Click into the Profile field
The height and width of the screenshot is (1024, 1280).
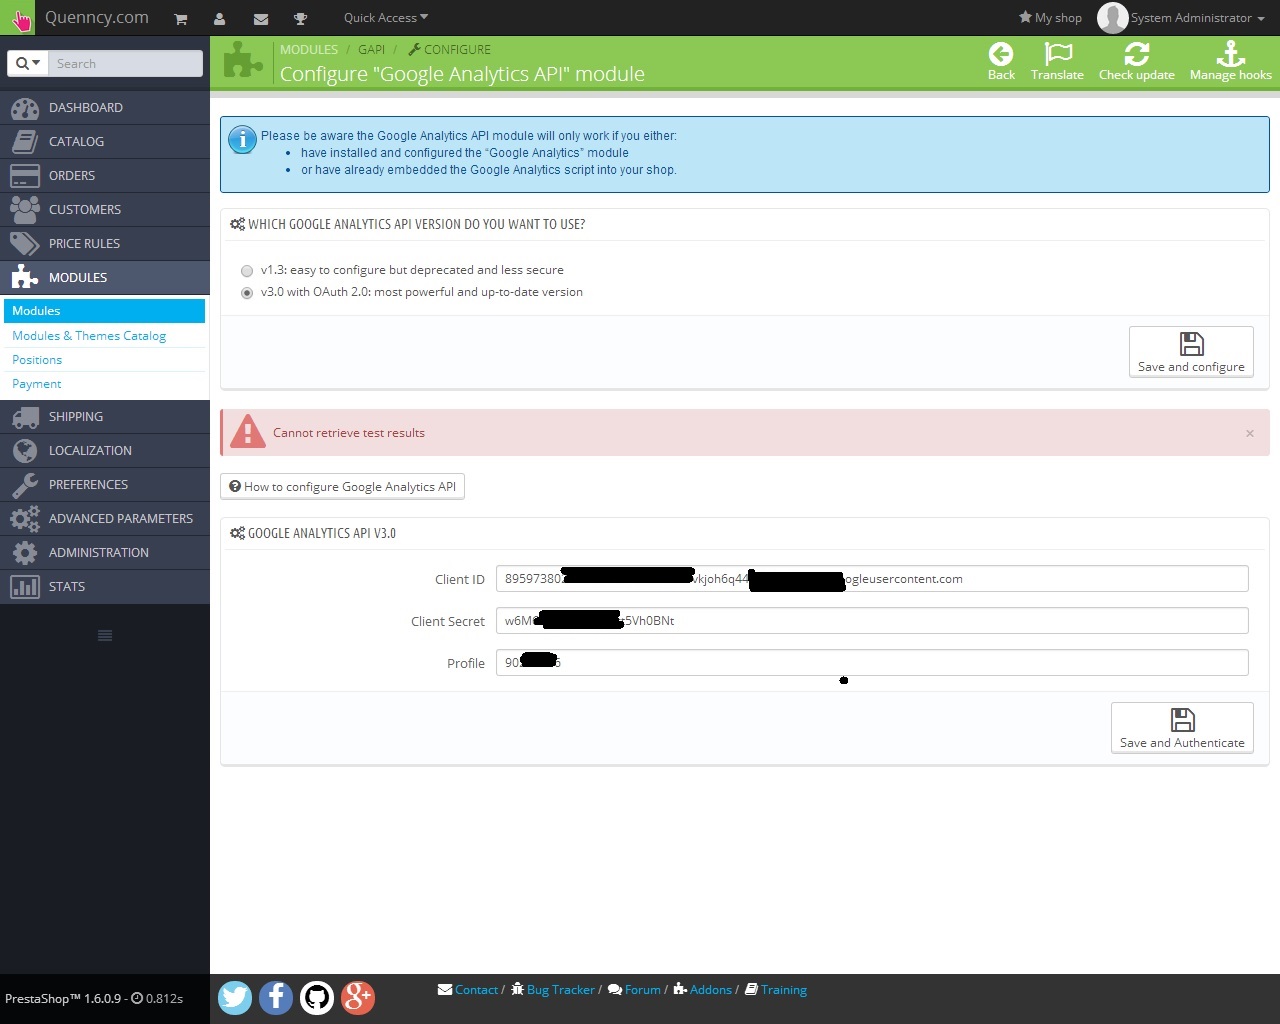point(872,663)
